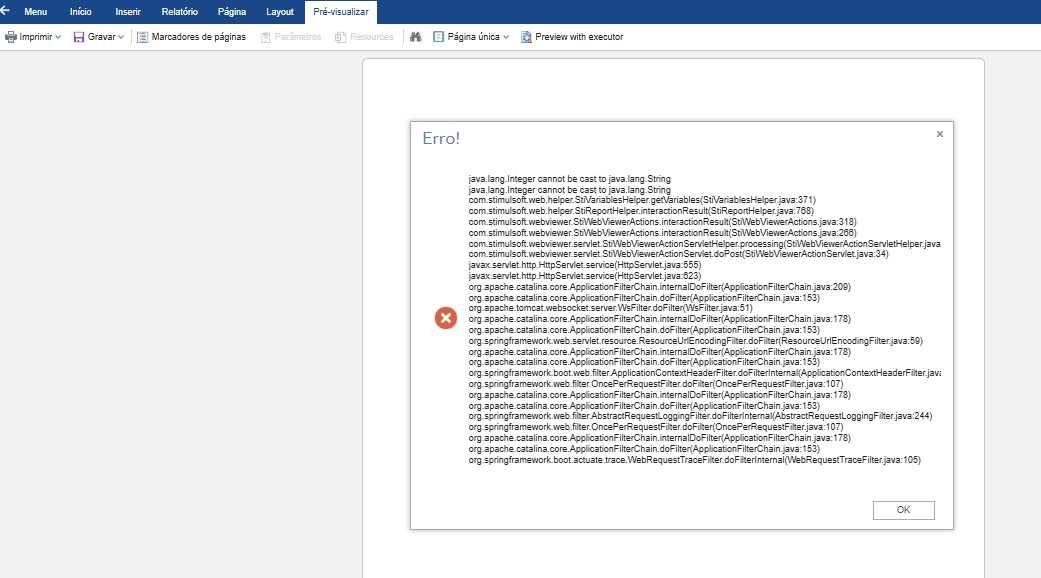Open the Menu tab

[x=35, y=12]
